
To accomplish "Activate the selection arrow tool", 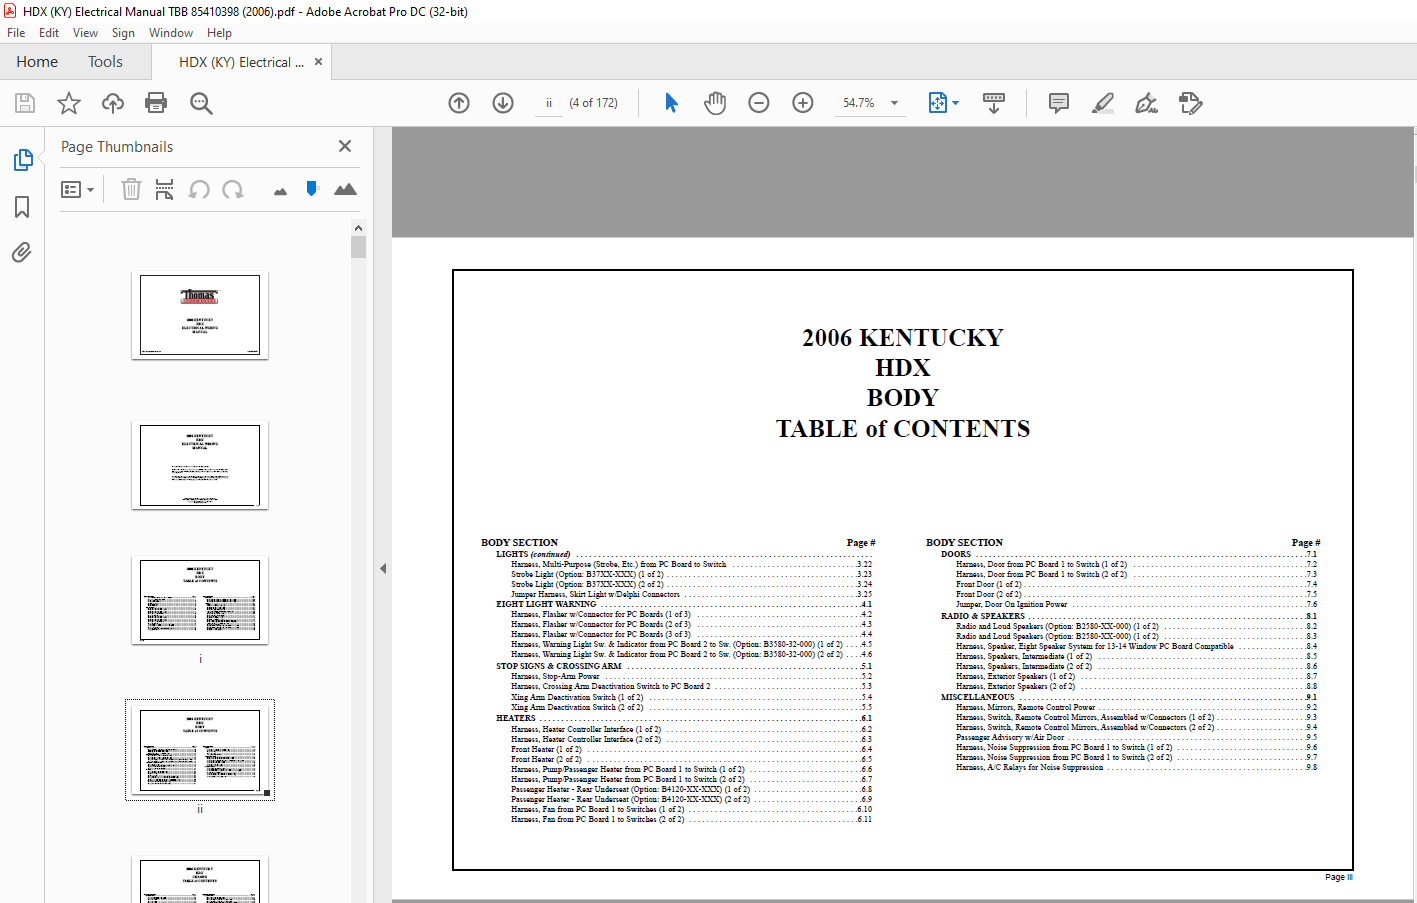I will [671, 103].
